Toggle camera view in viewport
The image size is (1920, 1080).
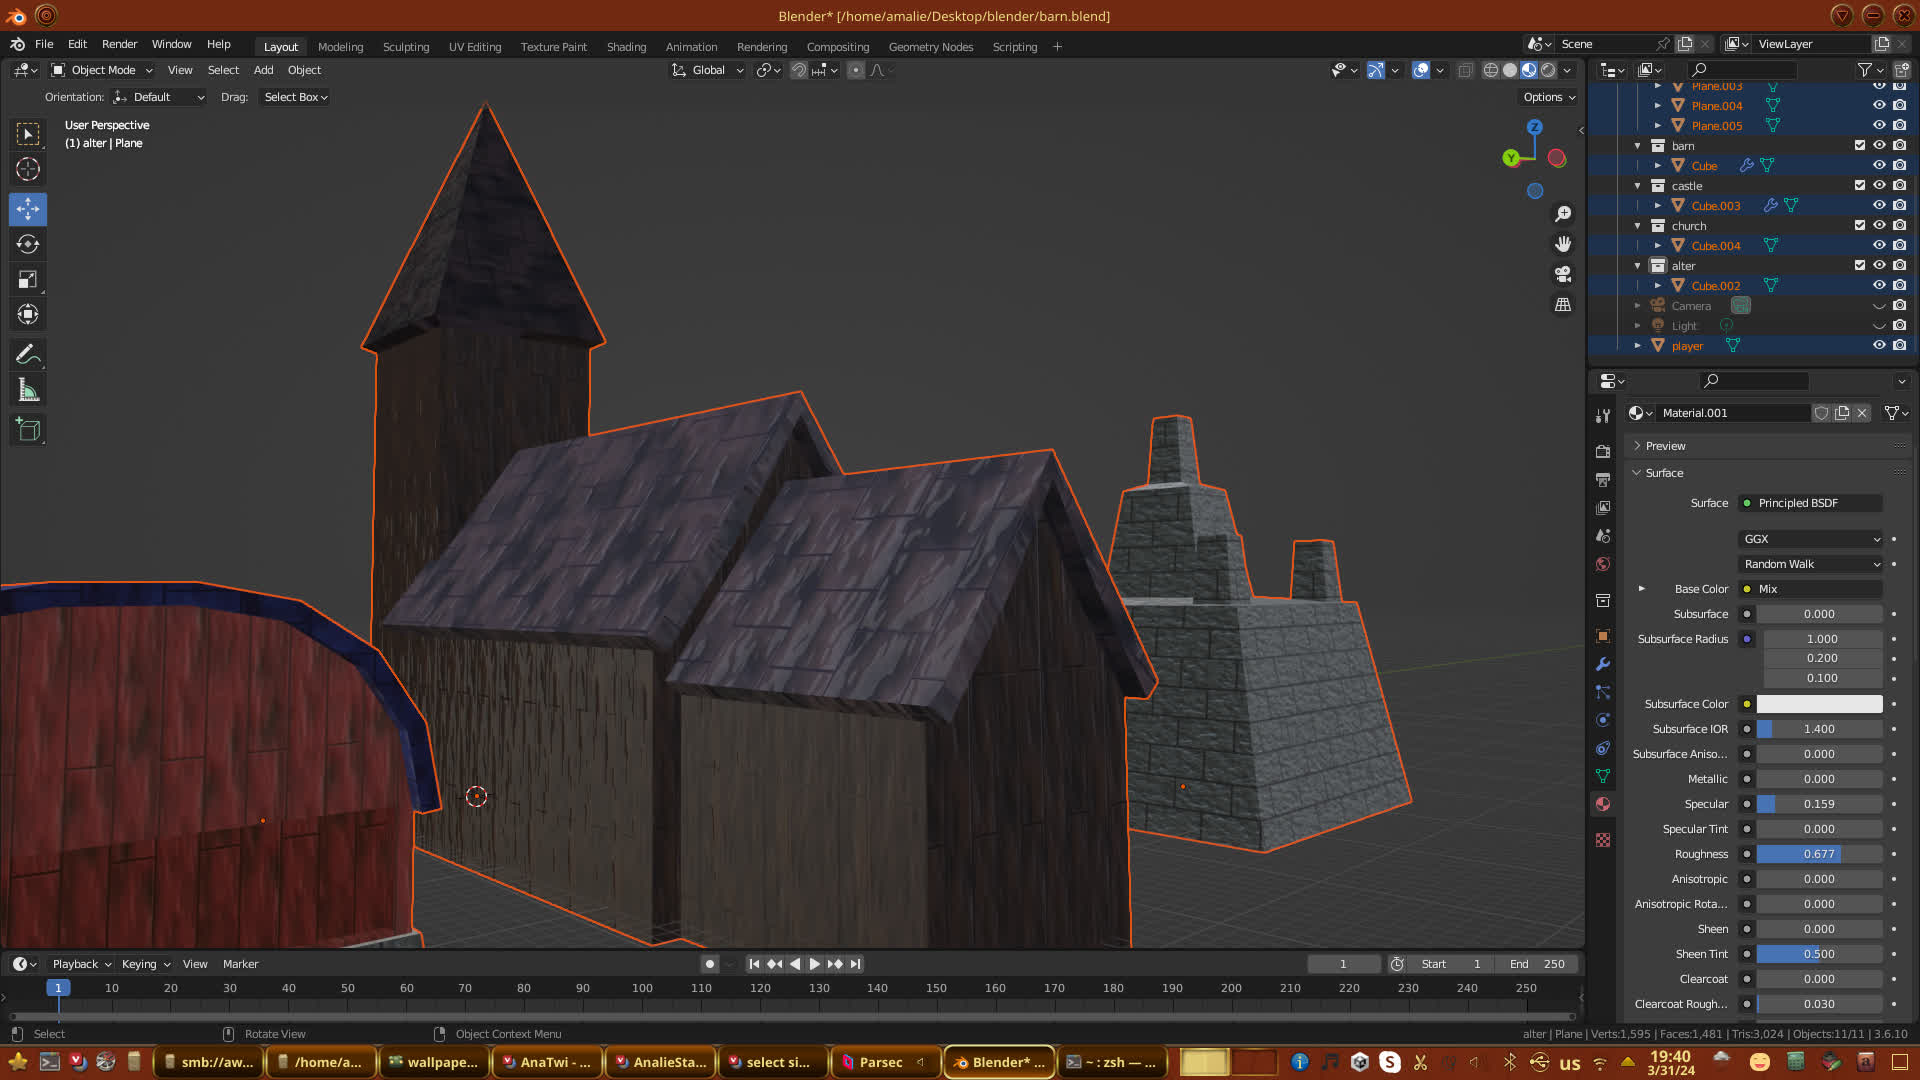[x=1563, y=274]
